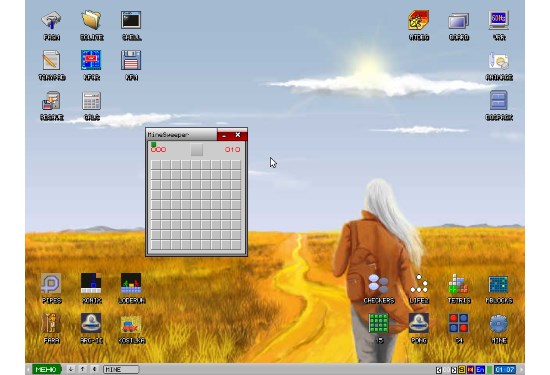
Task: Click the Minesweeper new-game face button
Action: click(x=196, y=150)
